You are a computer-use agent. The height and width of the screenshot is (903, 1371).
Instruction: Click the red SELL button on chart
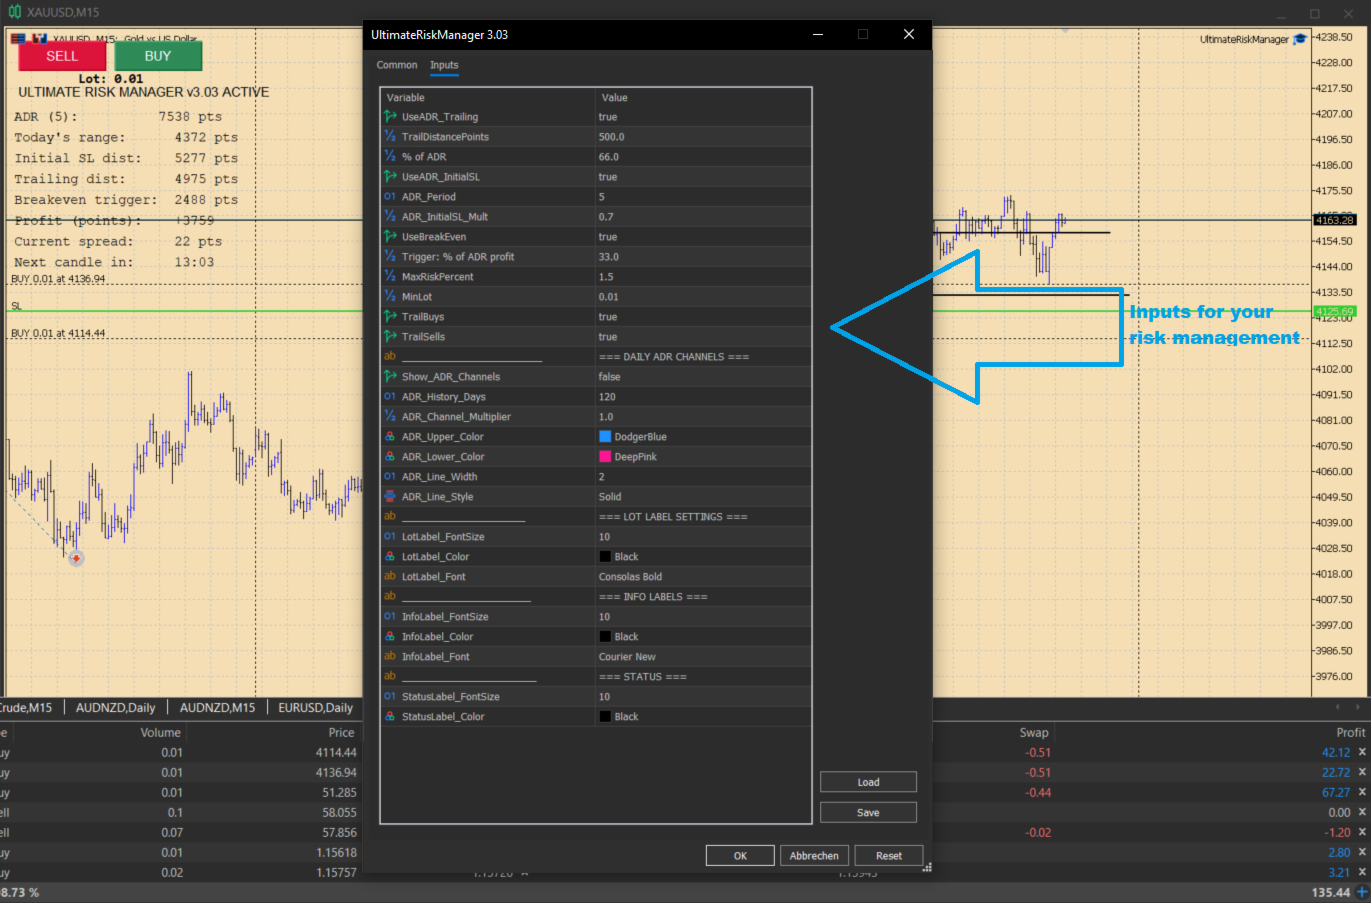point(62,56)
